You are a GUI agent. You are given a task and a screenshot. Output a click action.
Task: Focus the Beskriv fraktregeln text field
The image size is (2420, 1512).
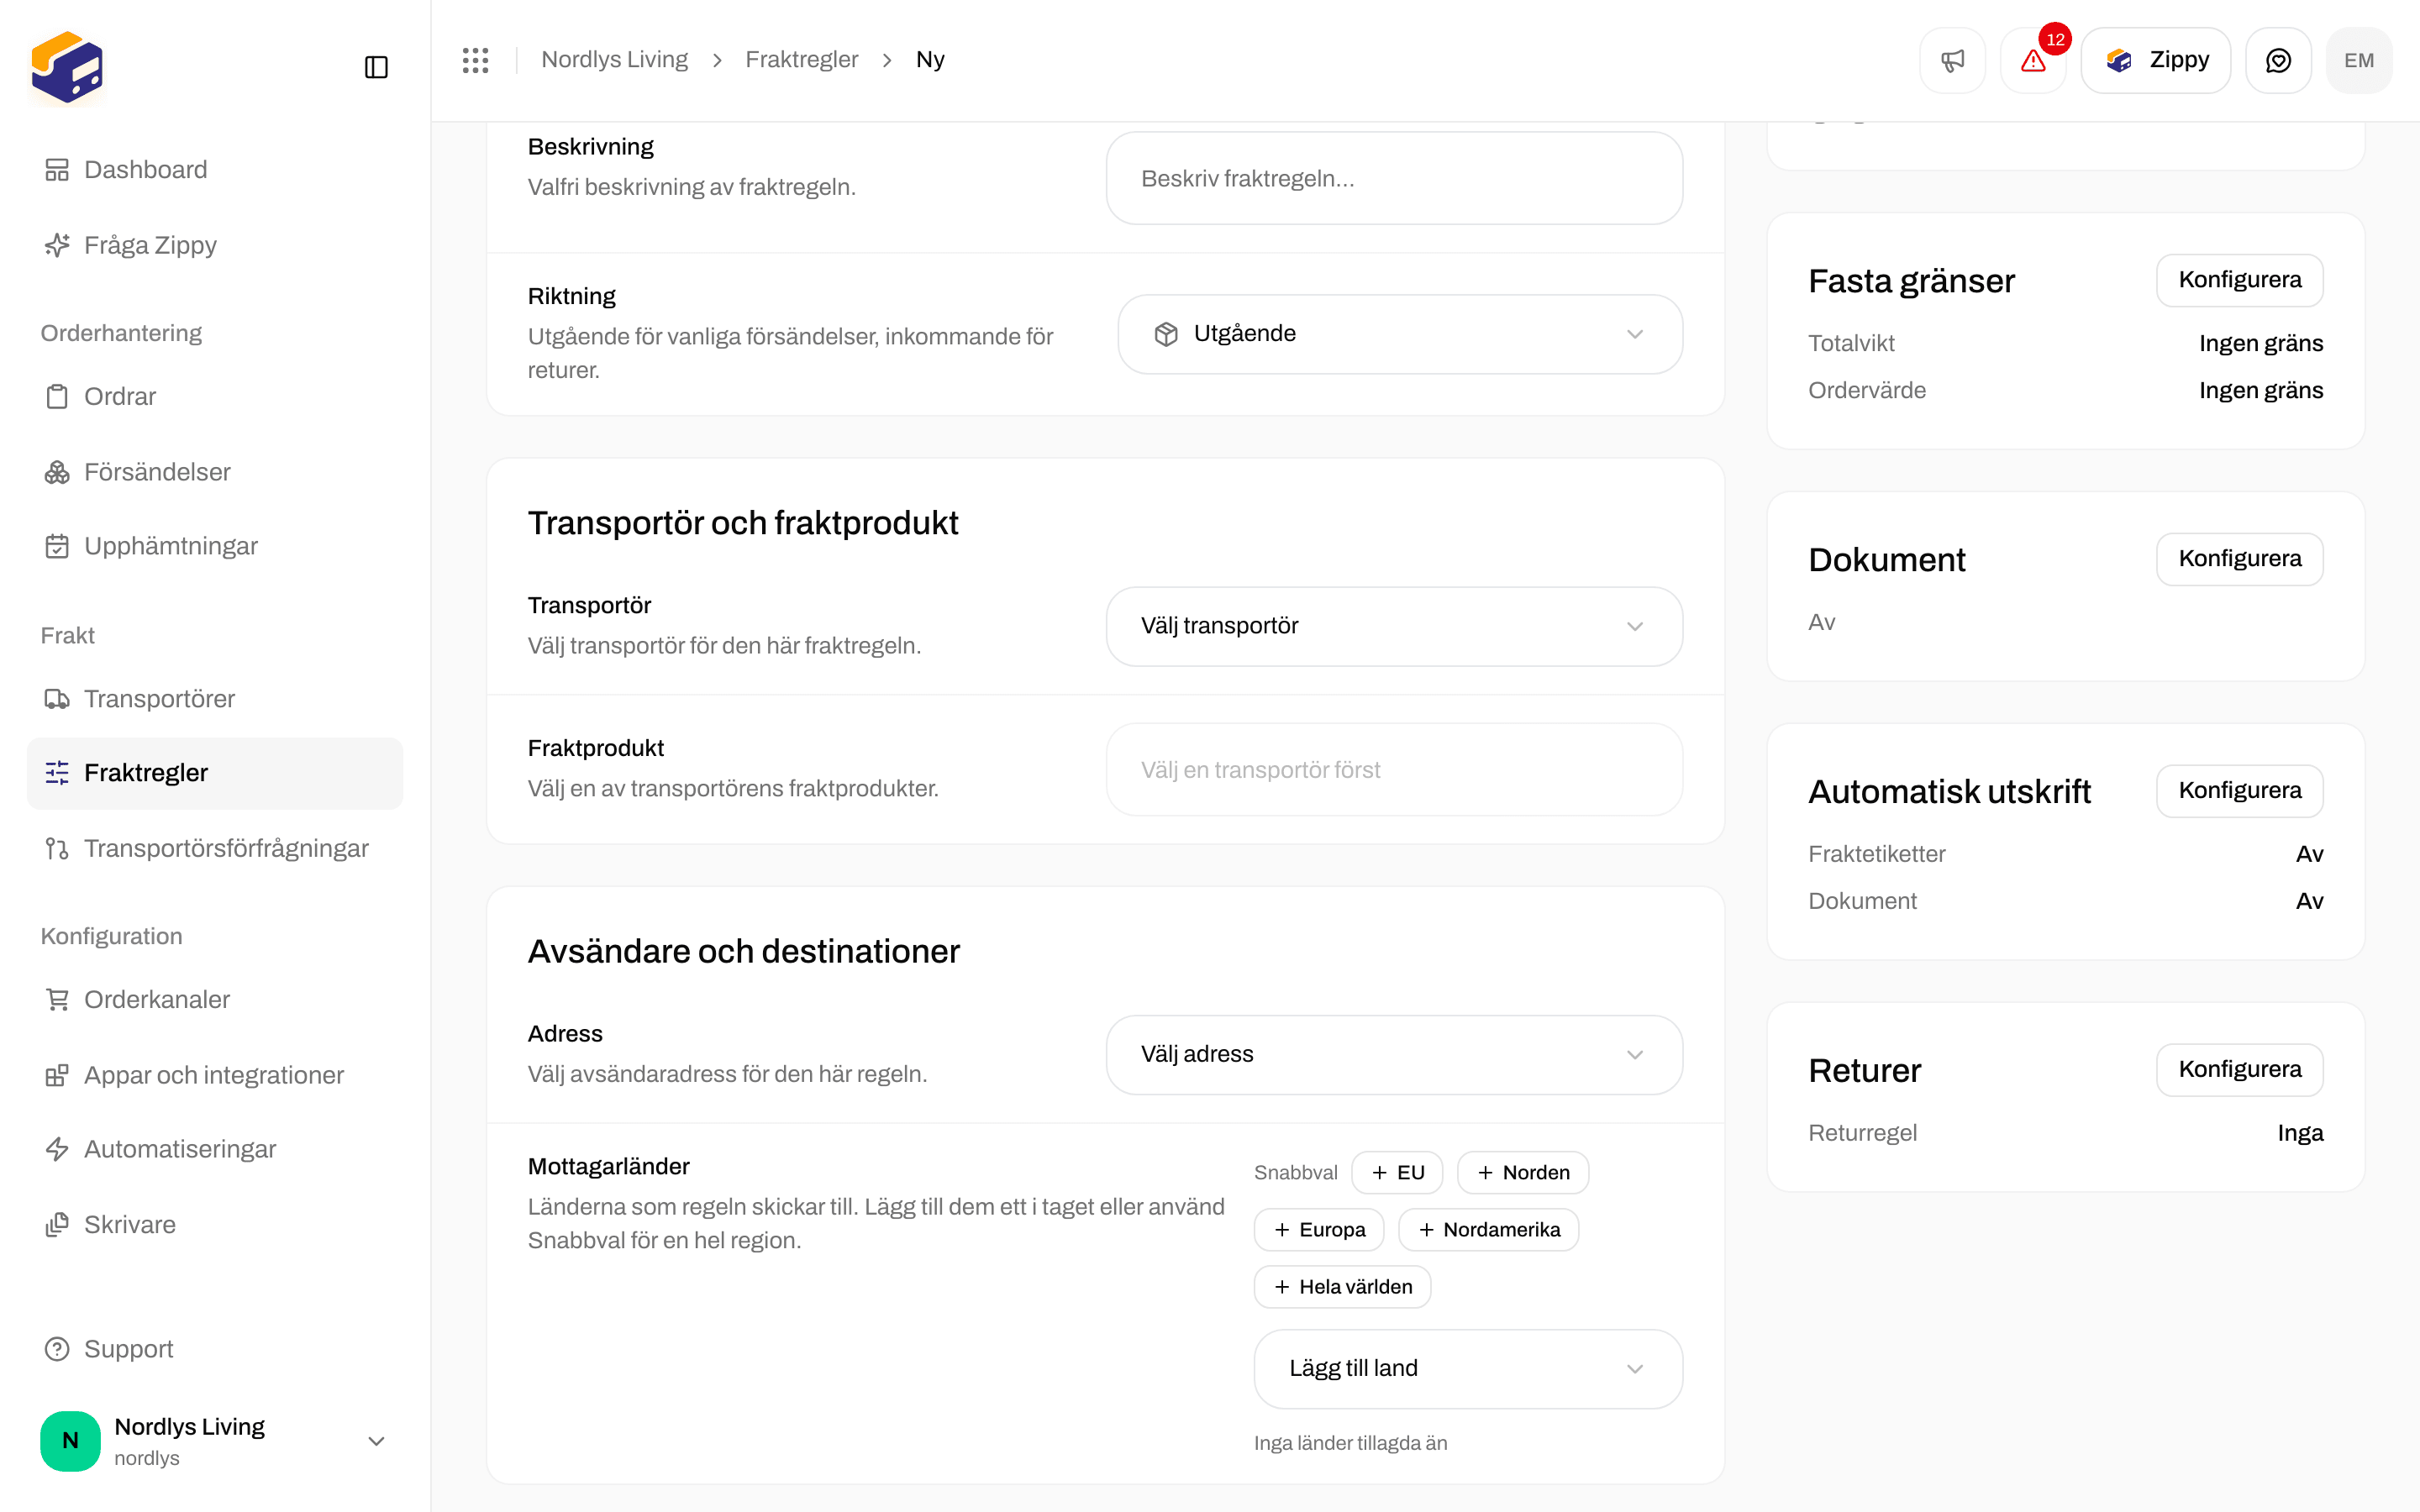[1394, 179]
